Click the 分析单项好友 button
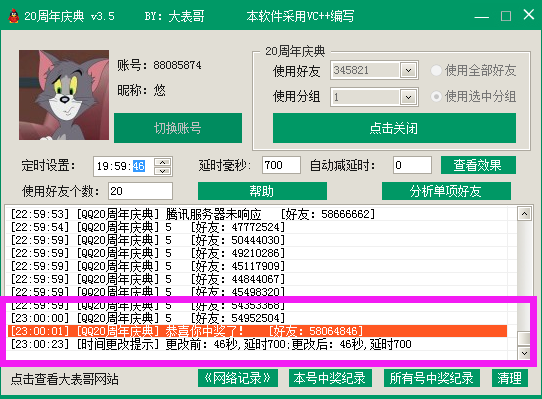The width and height of the screenshot is (542, 399). [x=446, y=191]
